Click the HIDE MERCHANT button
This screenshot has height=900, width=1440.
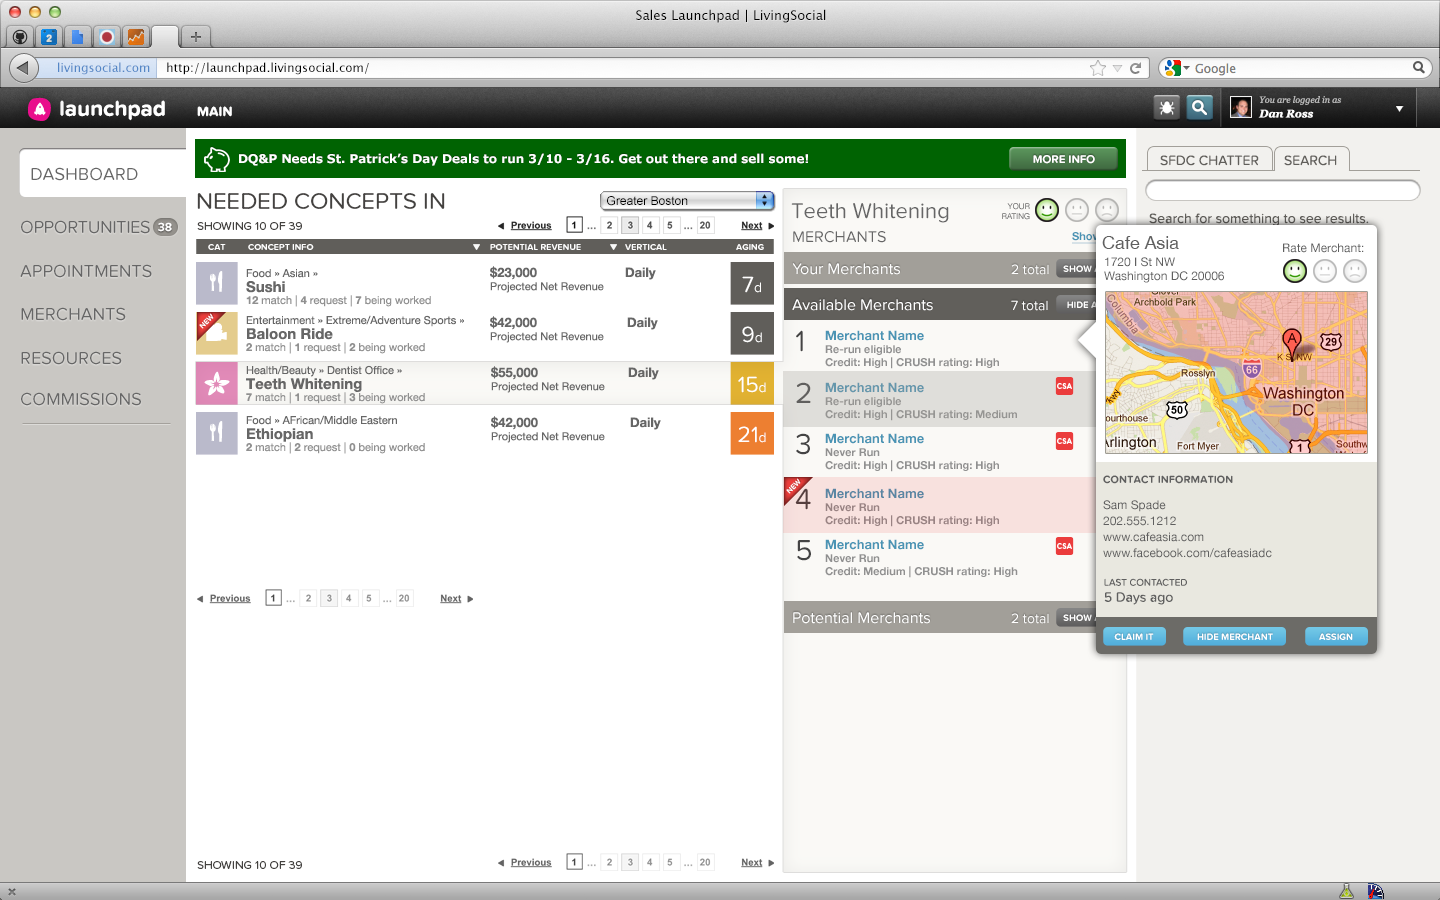pyautogui.click(x=1235, y=637)
